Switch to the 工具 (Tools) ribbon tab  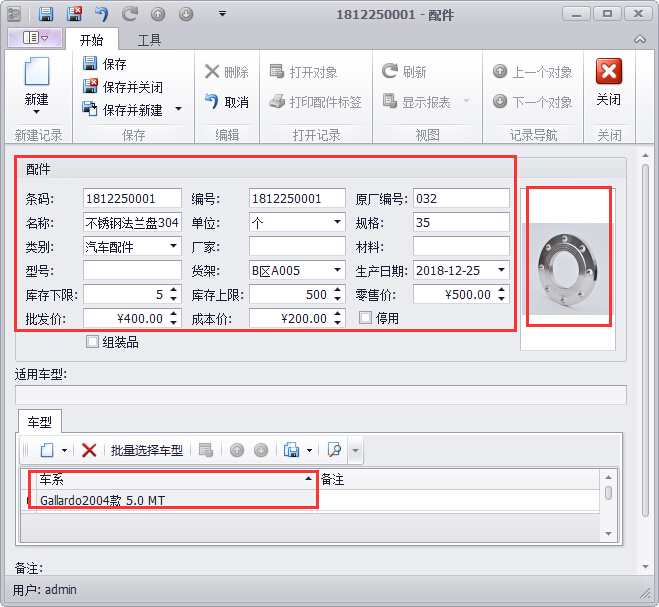[x=149, y=40]
